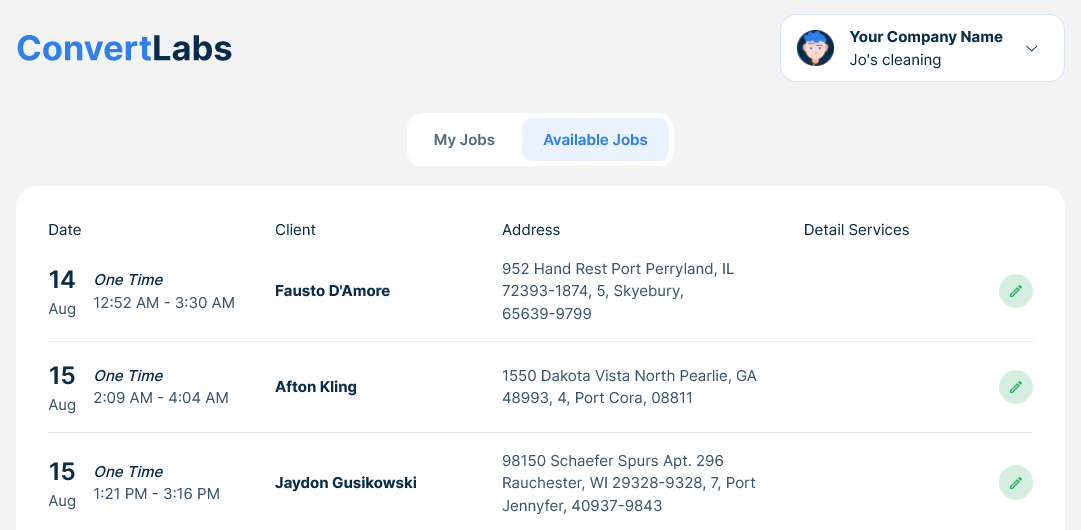This screenshot has height=530, width=1081.
Task: Switch to the My Jobs tab
Action: tap(464, 140)
